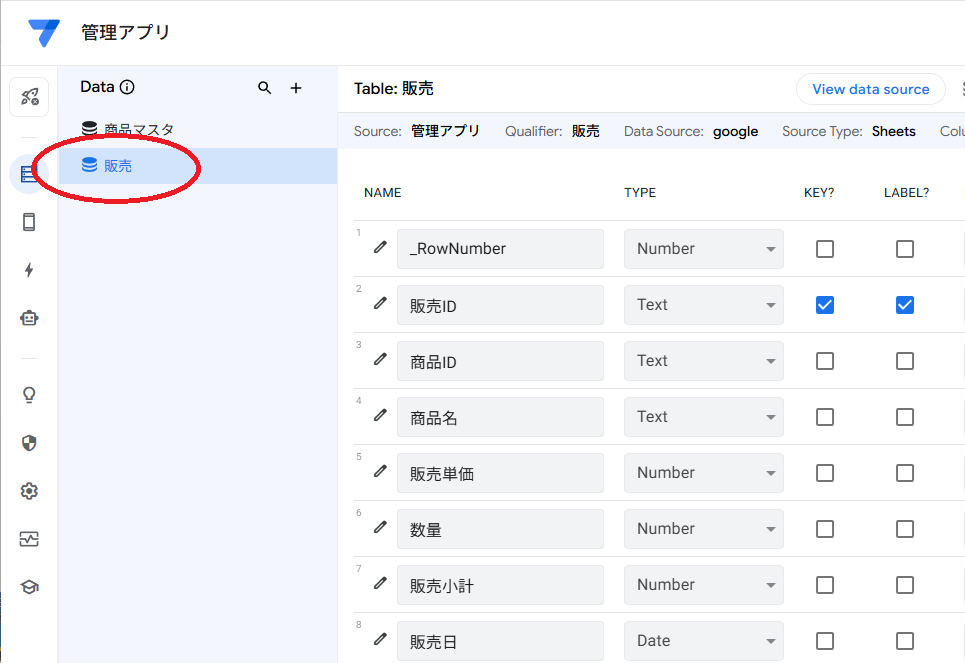
Task: Select 販売 table in Data list
Action: (118, 166)
